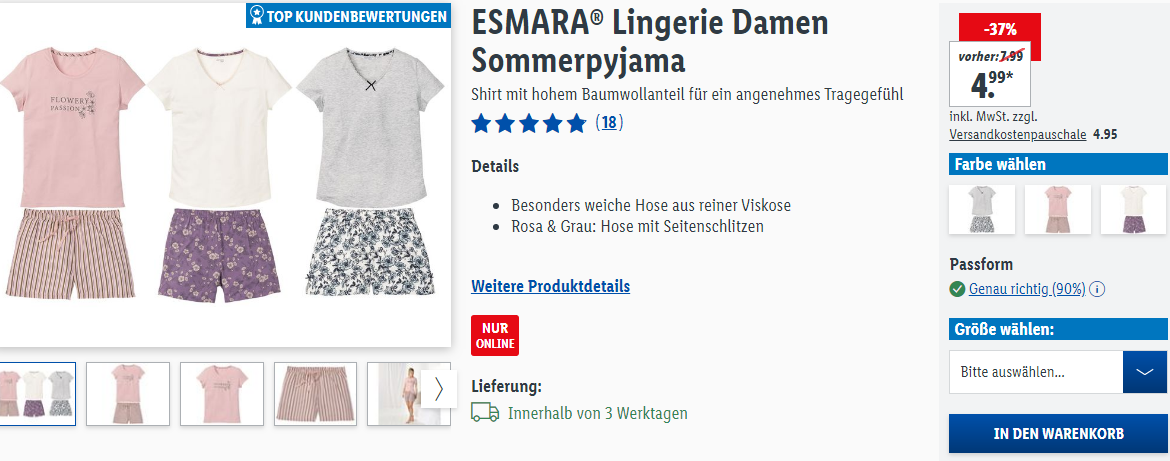The image size is (1170, 461).
Task: Open the Weitere Produktdetails link
Action: [551, 286]
